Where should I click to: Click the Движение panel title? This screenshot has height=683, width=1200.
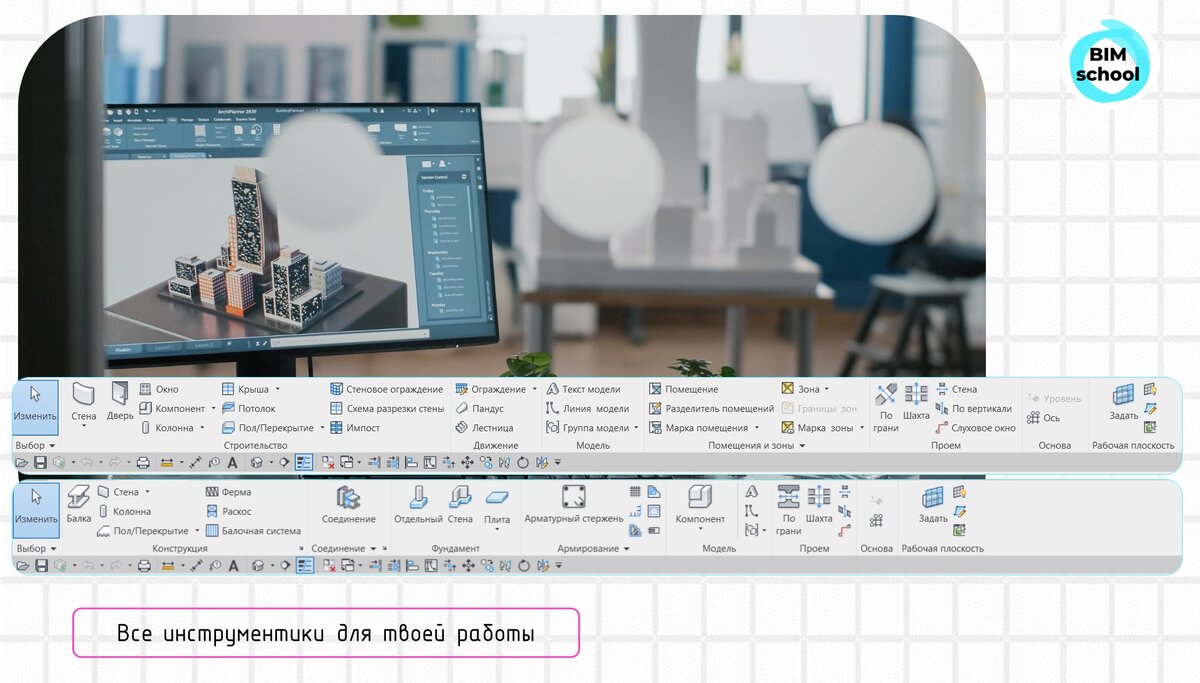(x=496, y=445)
